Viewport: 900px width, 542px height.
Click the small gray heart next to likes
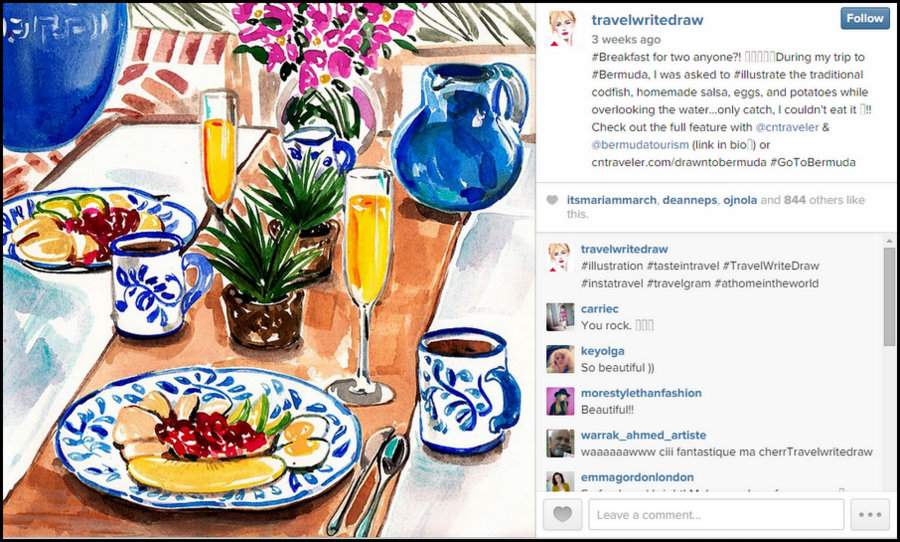pos(552,200)
